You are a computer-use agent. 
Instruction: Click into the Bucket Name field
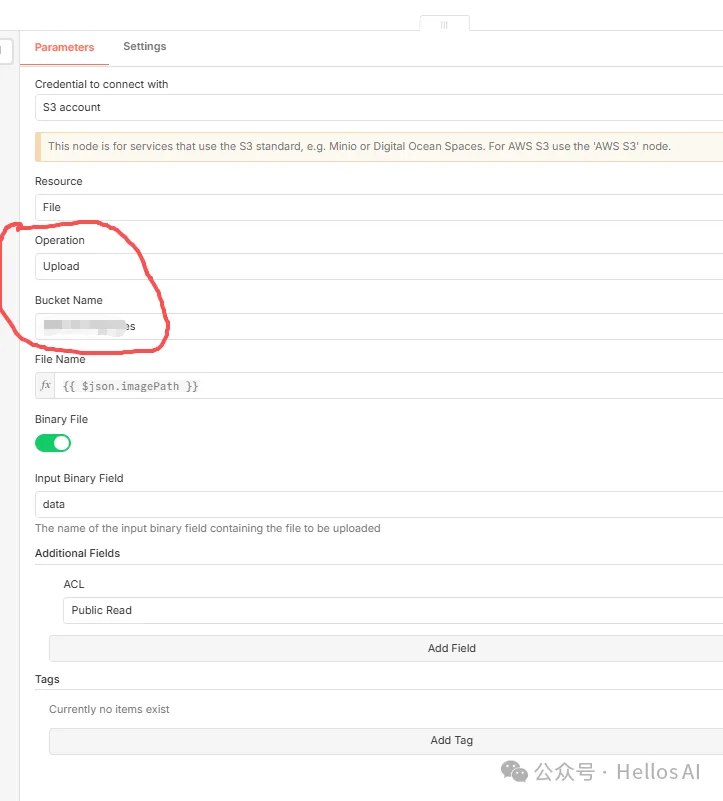[378, 327]
